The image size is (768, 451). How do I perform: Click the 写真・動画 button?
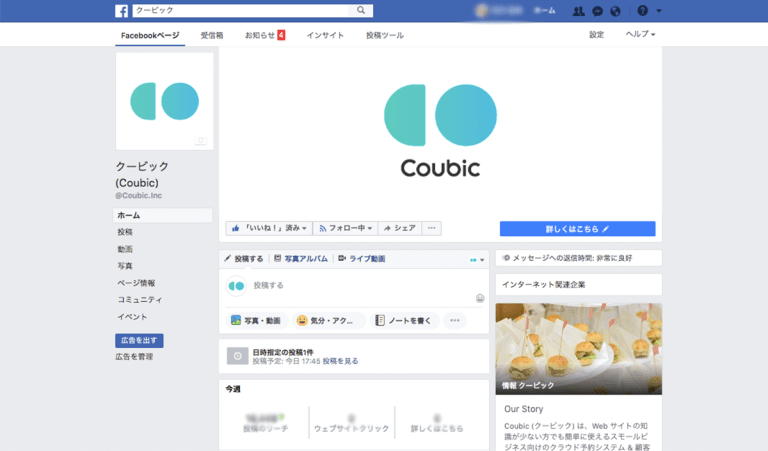click(x=256, y=321)
